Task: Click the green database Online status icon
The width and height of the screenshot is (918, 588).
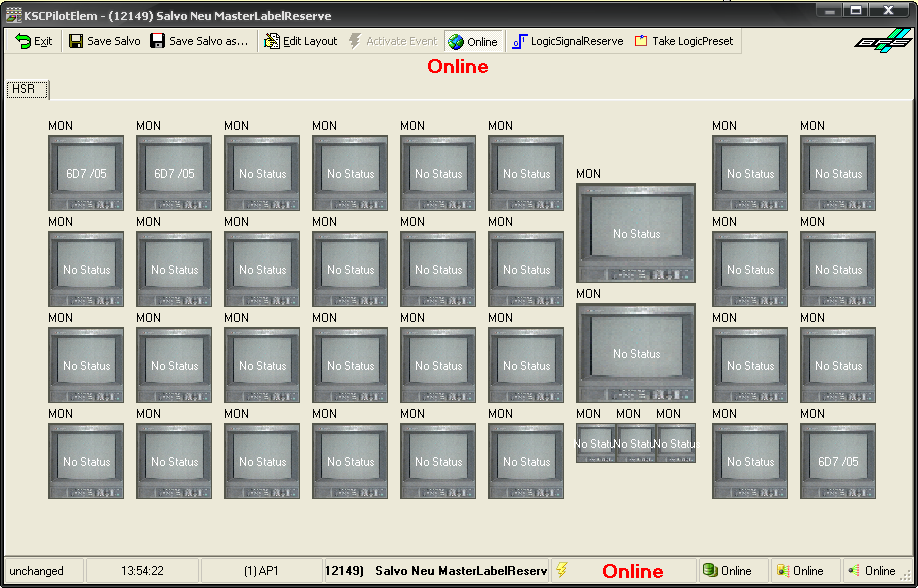Action: pyautogui.click(x=710, y=571)
